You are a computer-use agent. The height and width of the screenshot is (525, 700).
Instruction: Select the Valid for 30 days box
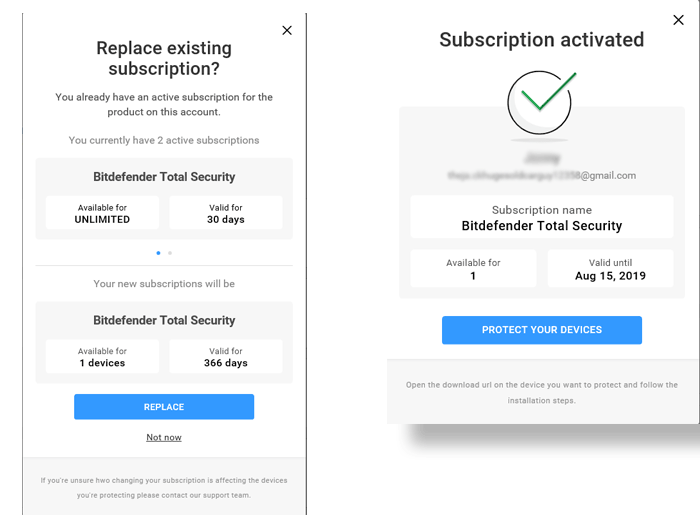[x=225, y=213]
